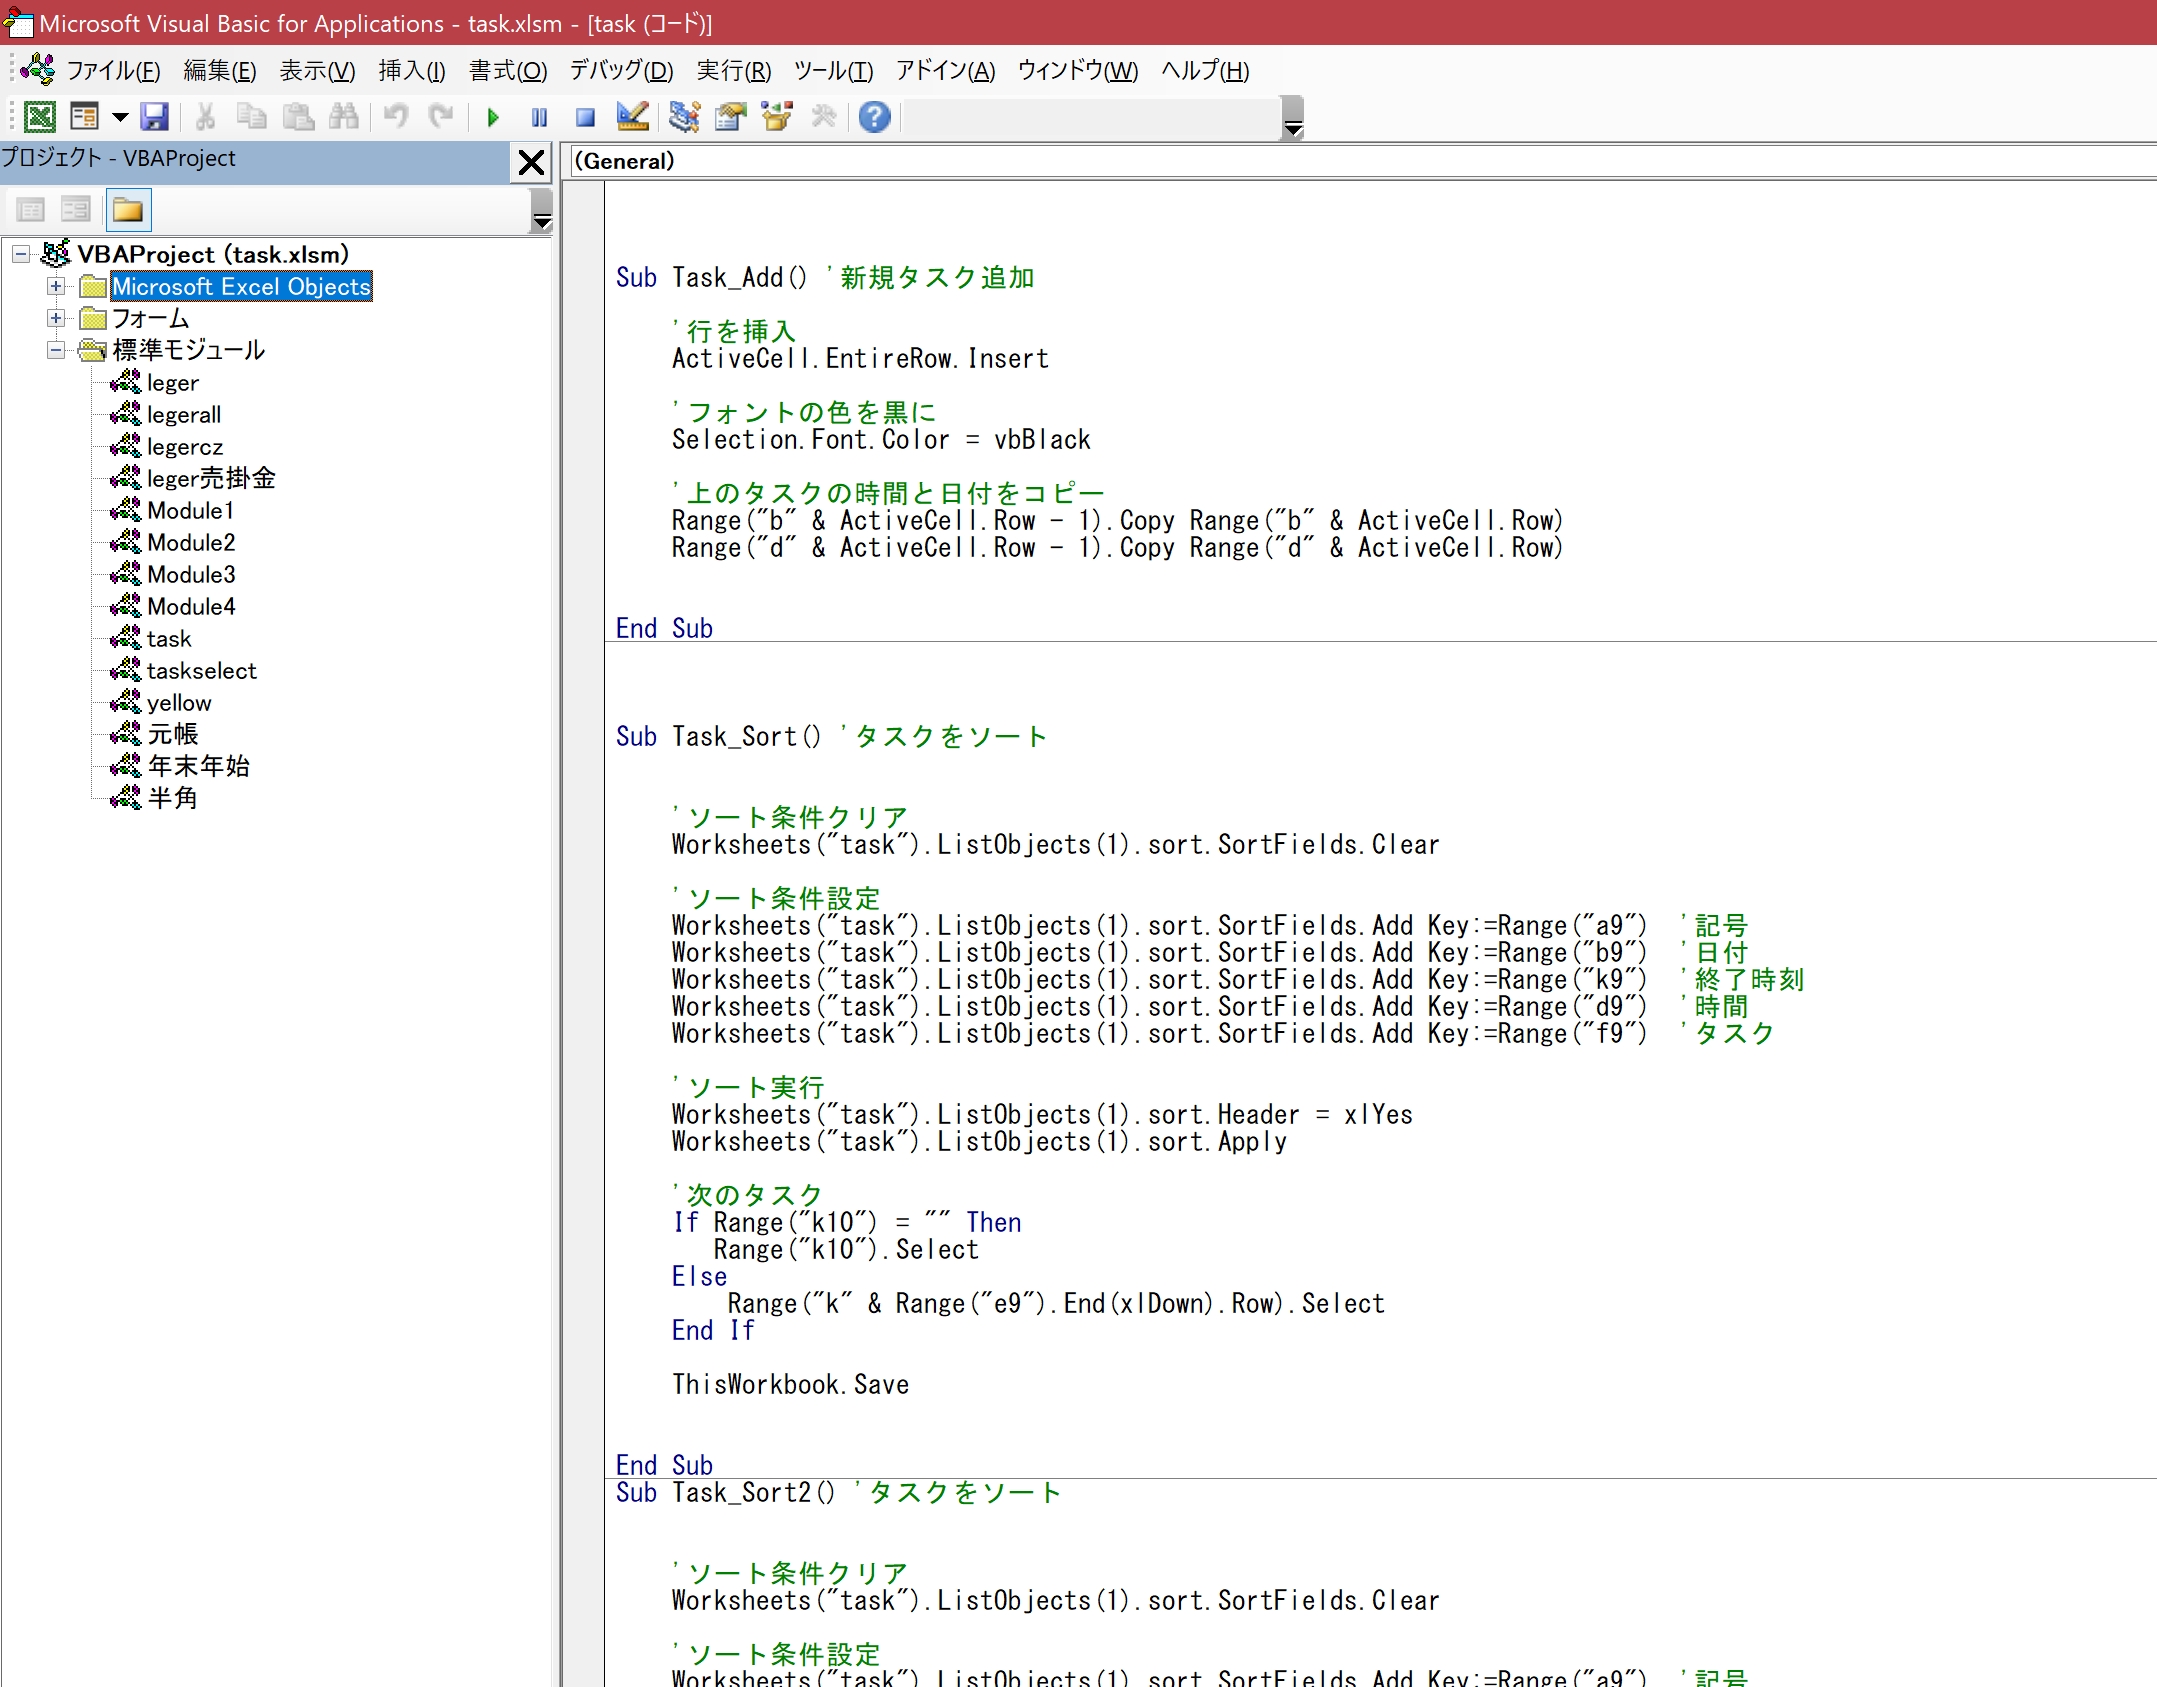
Task: Select Microsoft Excel Objects folder
Action: click(x=241, y=287)
